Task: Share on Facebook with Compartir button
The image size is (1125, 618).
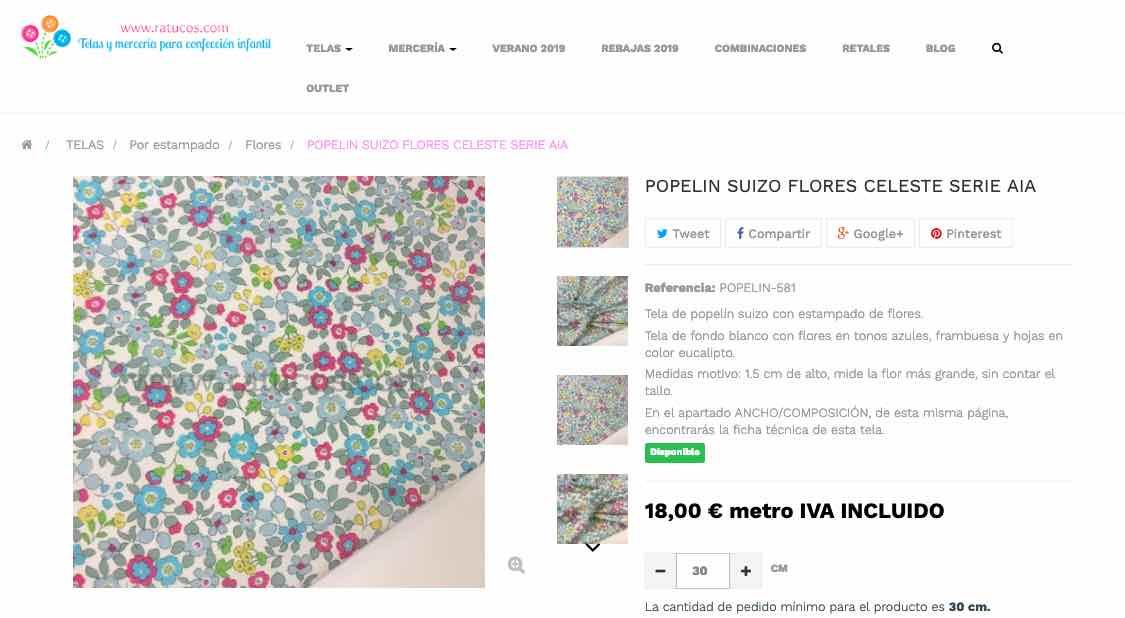Action: coord(773,233)
